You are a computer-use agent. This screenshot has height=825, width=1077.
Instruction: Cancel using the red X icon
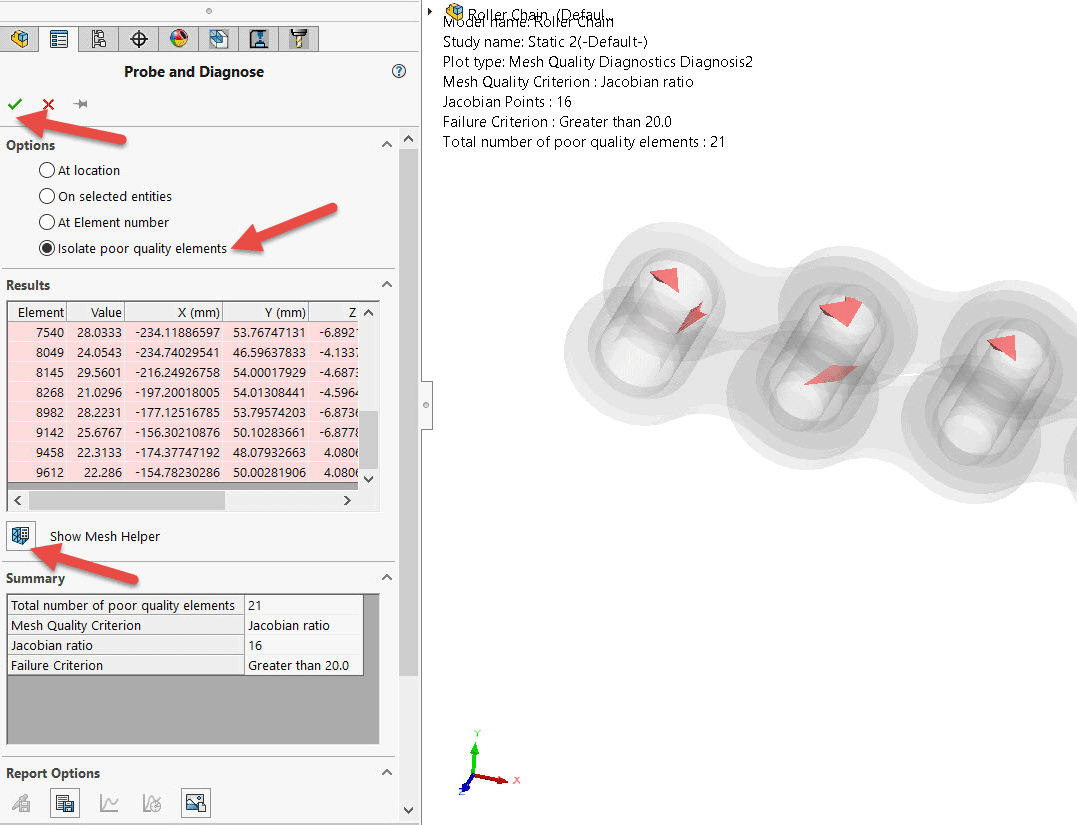point(48,104)
